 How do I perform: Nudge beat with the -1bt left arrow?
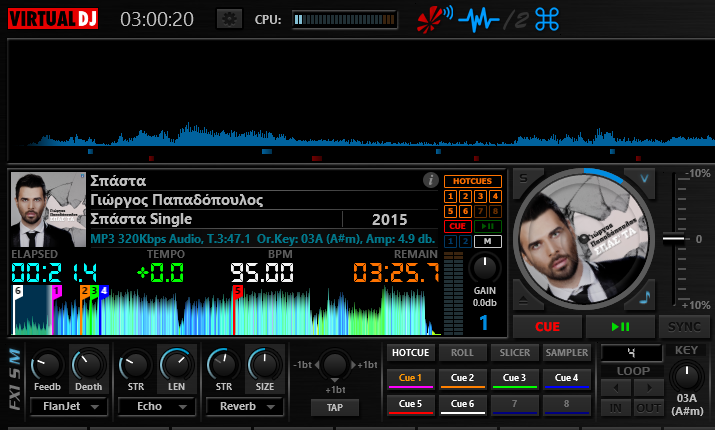click(x=317, y=365)
